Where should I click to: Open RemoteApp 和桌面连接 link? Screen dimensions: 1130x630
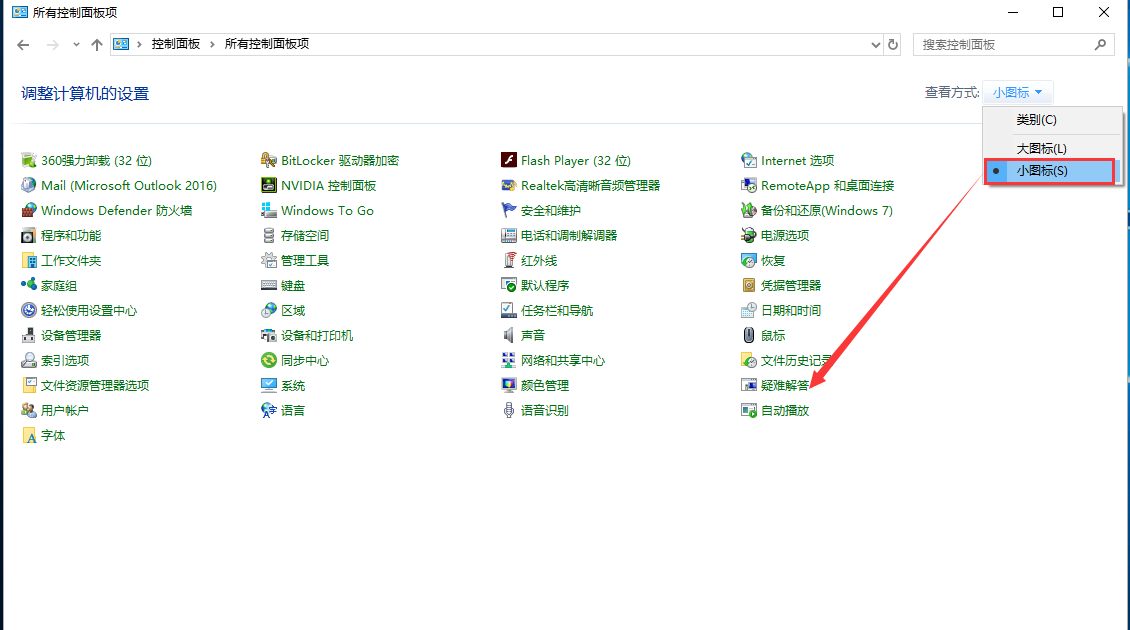(827, 186)
